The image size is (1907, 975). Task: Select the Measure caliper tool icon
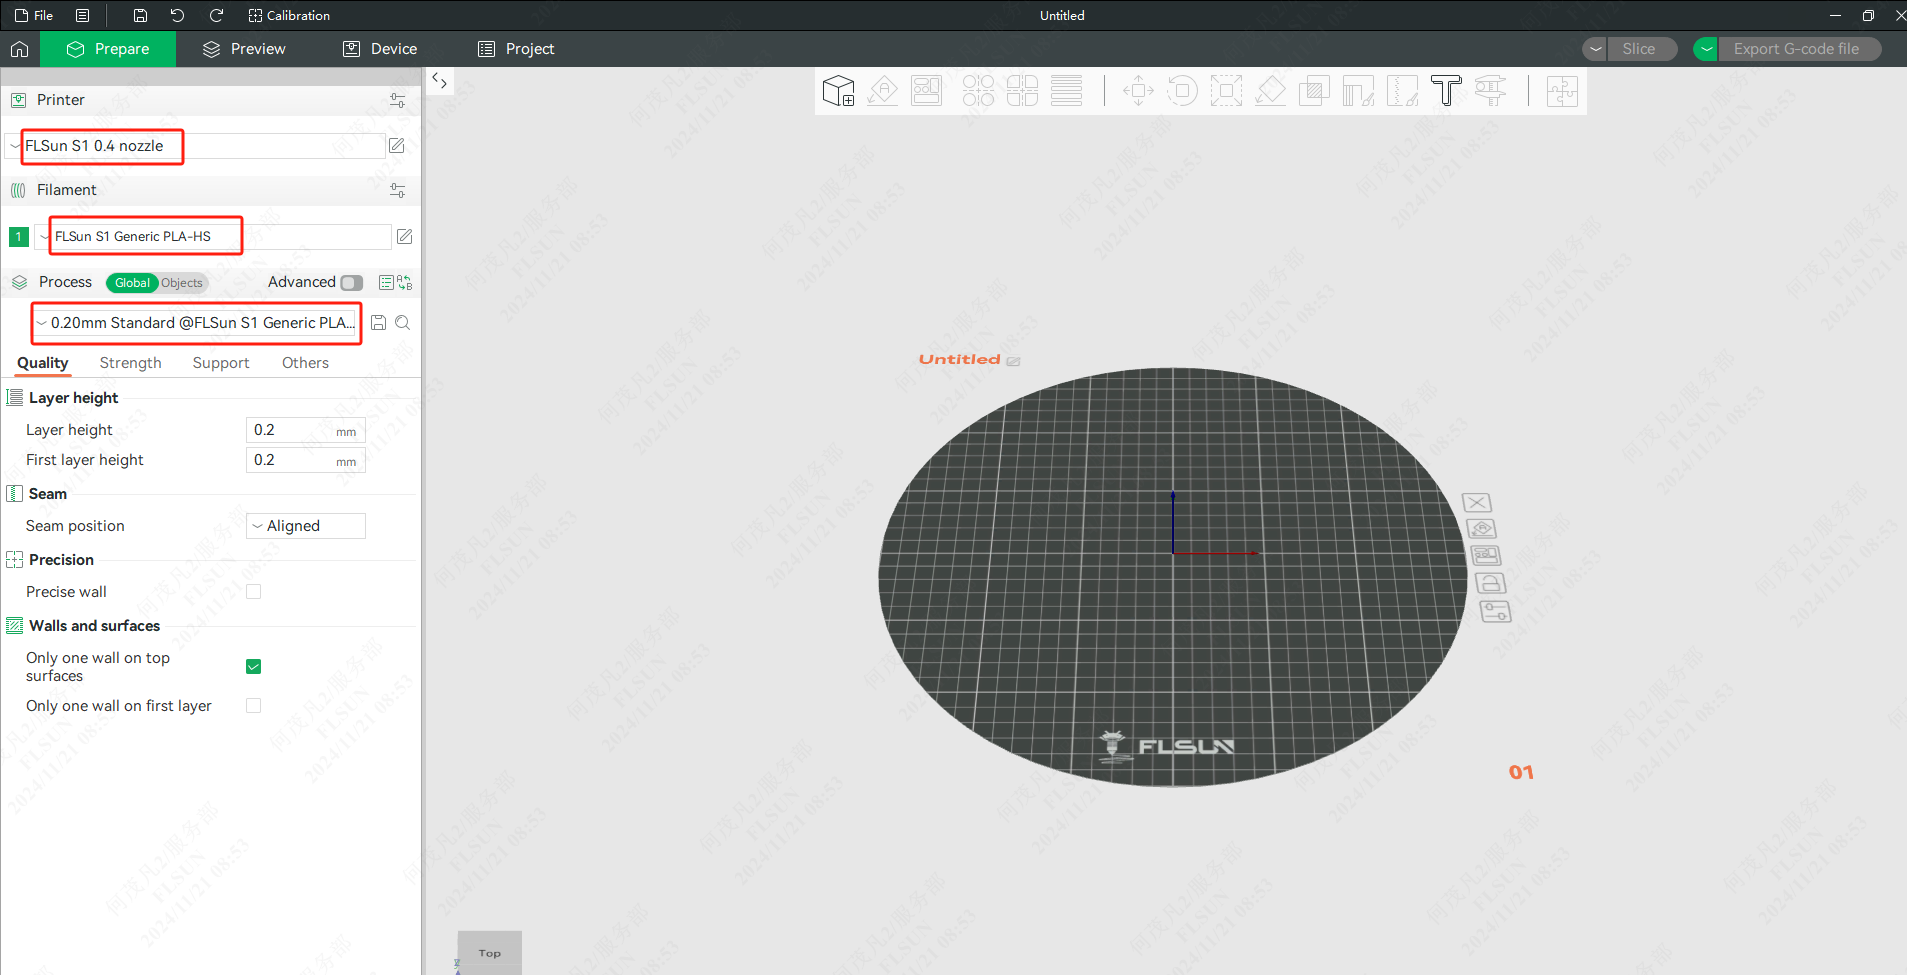pyautogui.click(x=1490, y=91)
